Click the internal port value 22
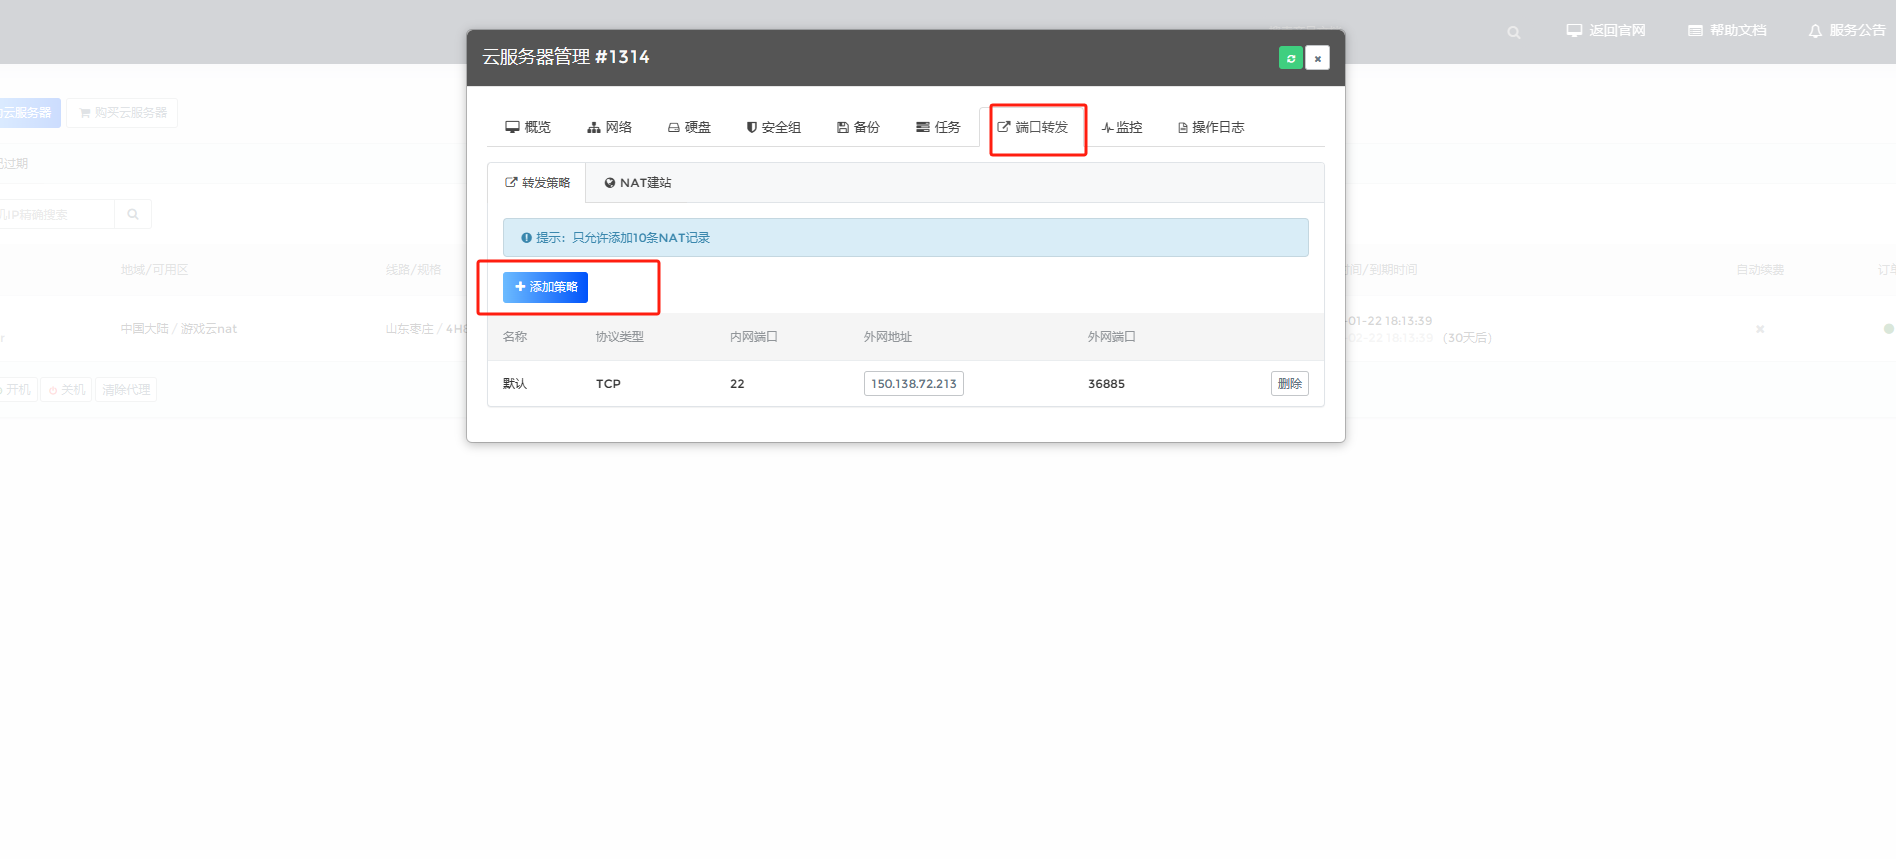Image resolution: width=1896 pixels, height=859 pixels. [x=737, y=384]
